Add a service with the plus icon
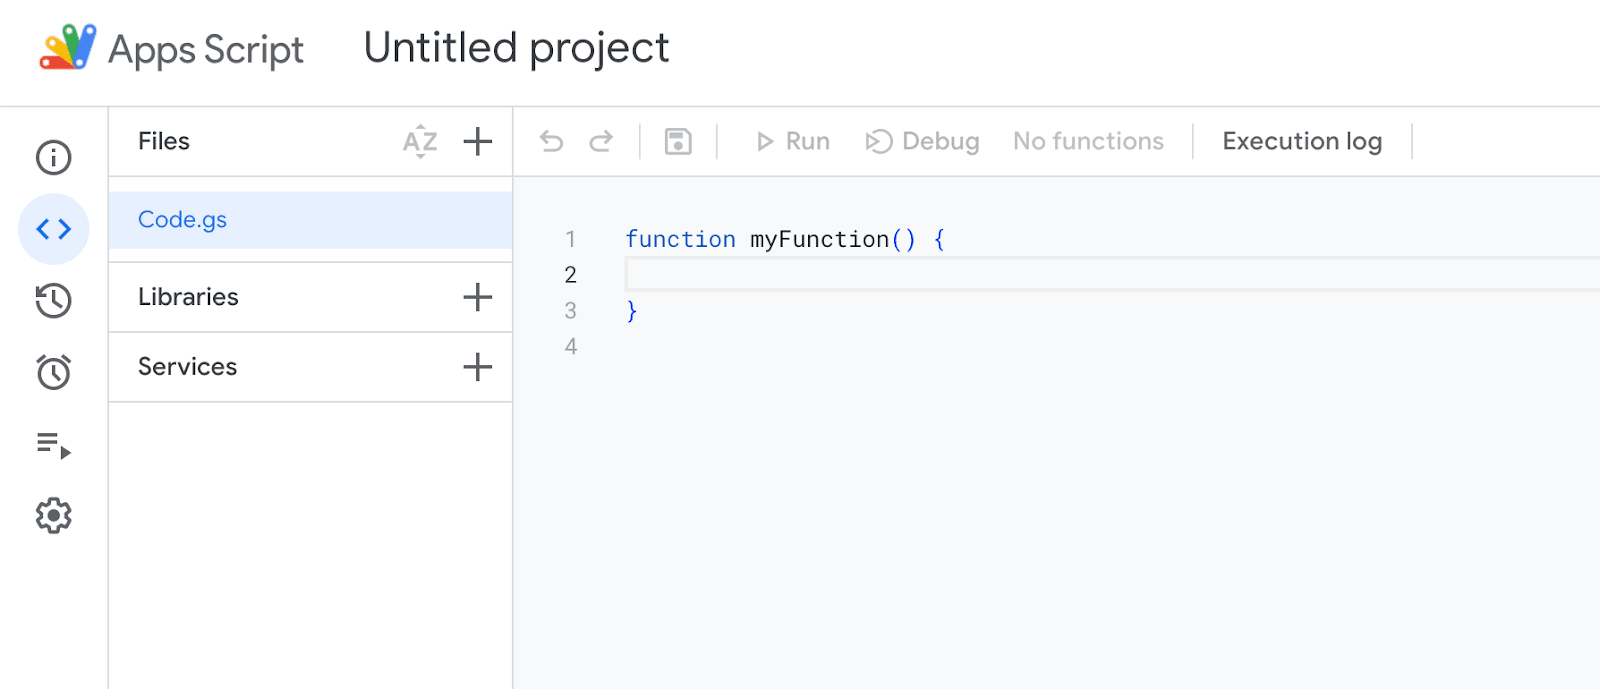1600x689 pixels. 478,366
